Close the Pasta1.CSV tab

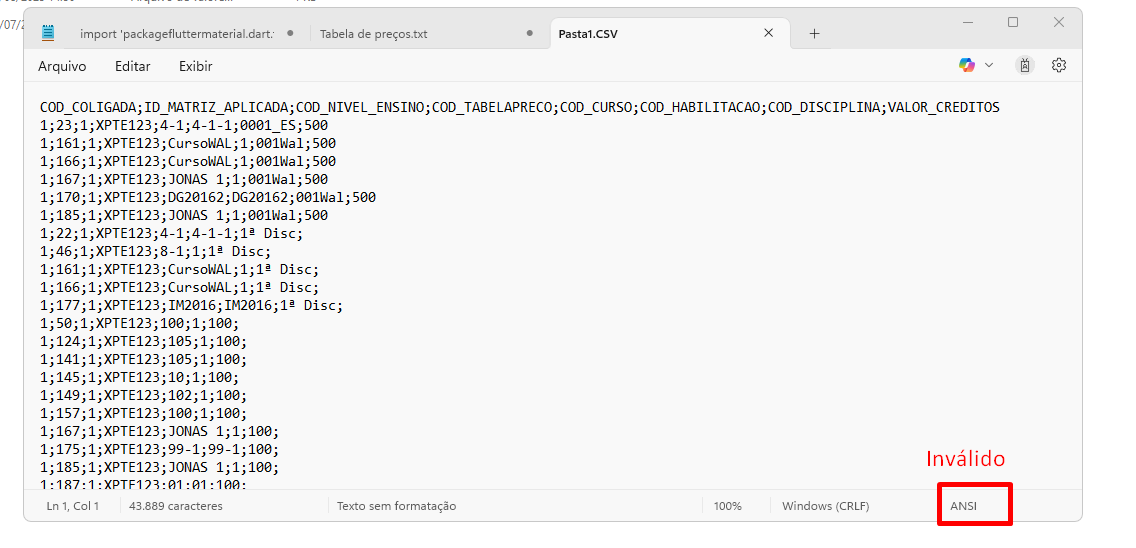tap(768, 33)
